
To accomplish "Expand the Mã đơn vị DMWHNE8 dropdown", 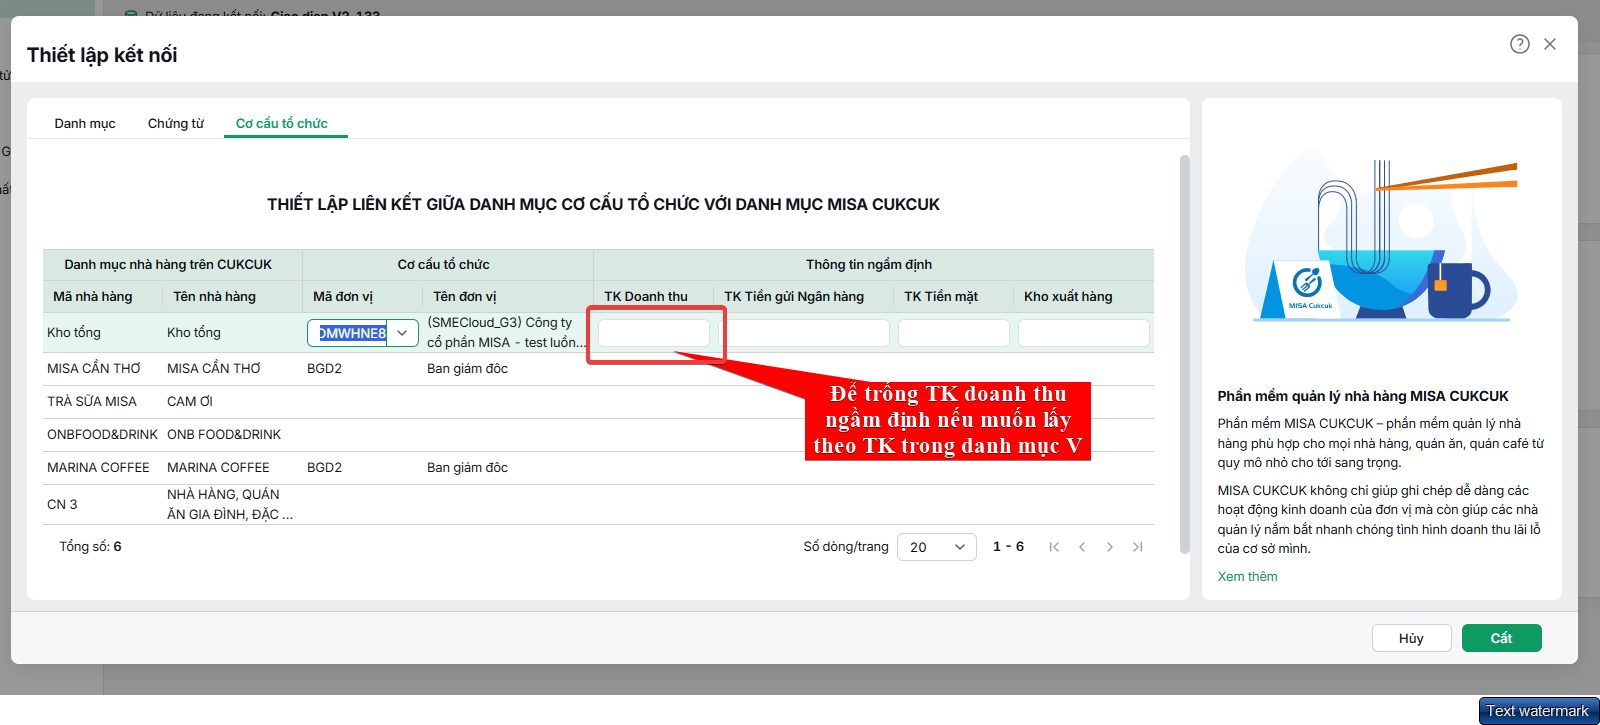I will 402,333.
